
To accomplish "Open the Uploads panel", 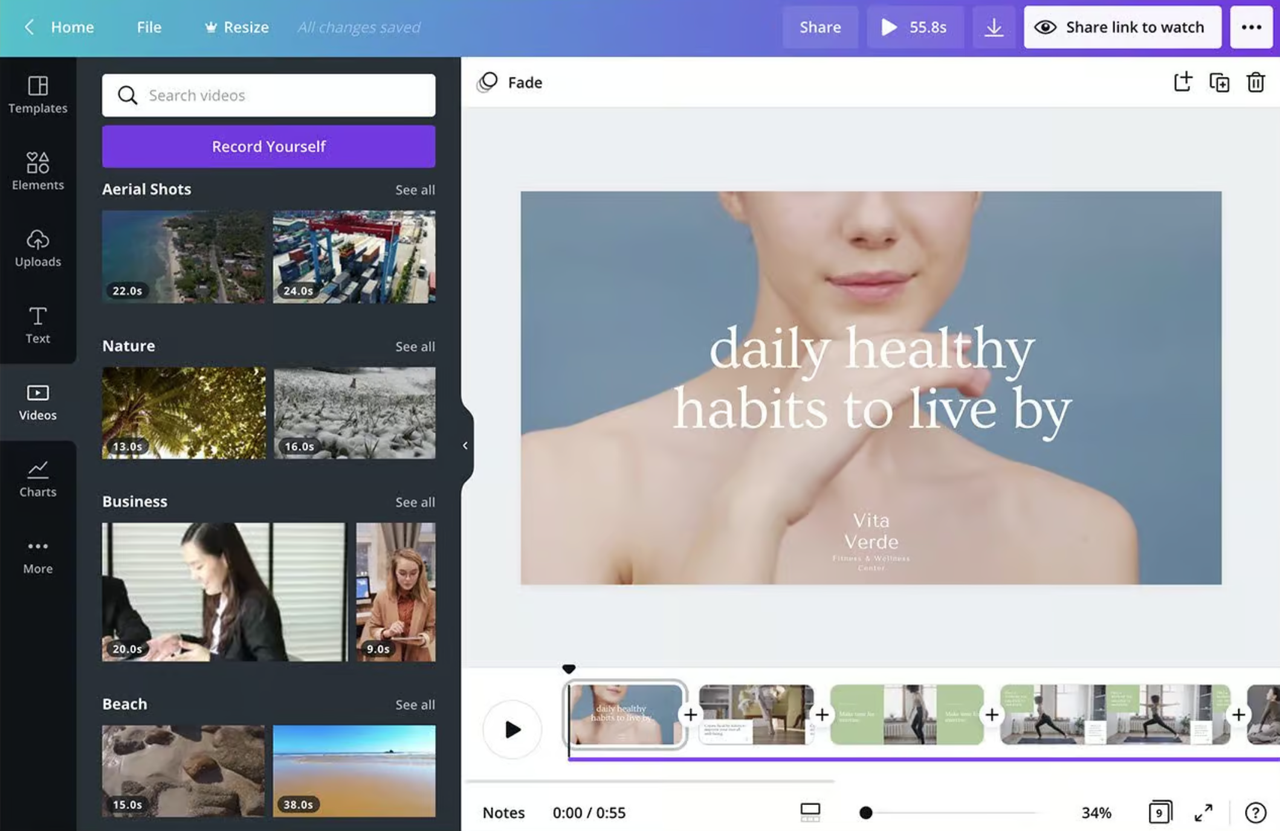I will coord(38,248).
